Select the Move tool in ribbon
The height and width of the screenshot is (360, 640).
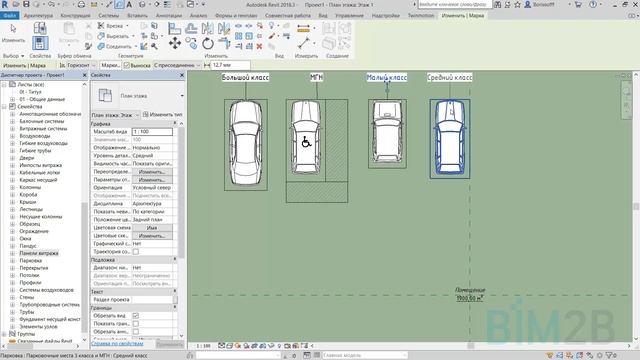pyautogui.click(x=175, y=43)
